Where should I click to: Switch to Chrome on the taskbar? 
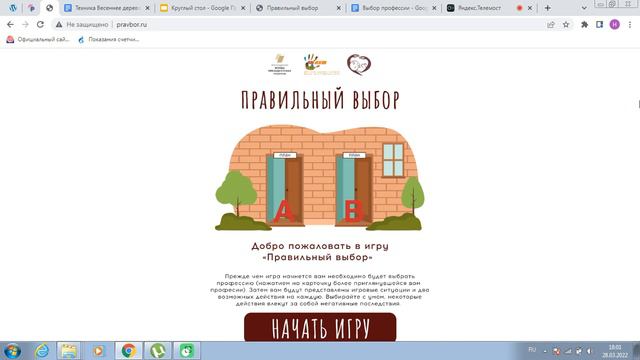[129, 351]
